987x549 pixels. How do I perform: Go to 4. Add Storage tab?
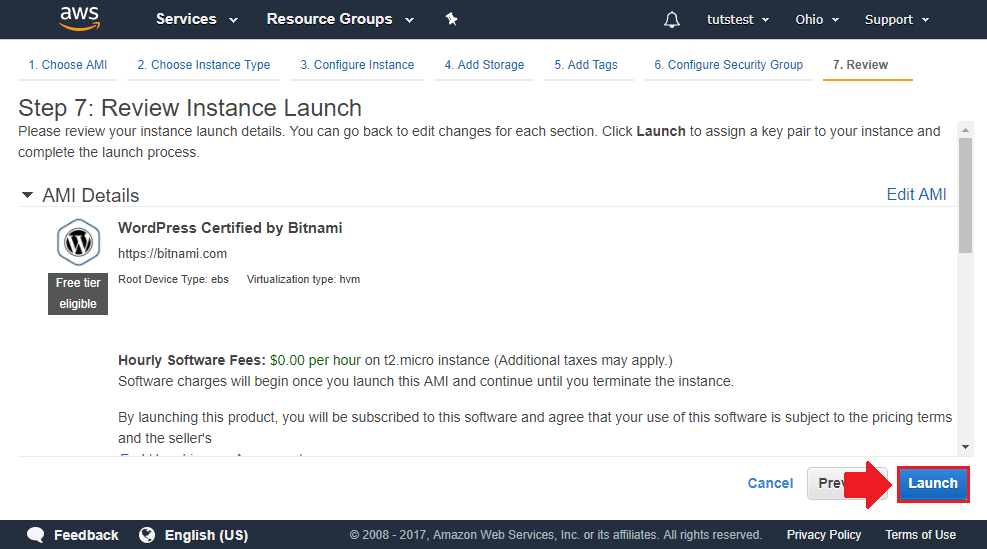(484, 65)
